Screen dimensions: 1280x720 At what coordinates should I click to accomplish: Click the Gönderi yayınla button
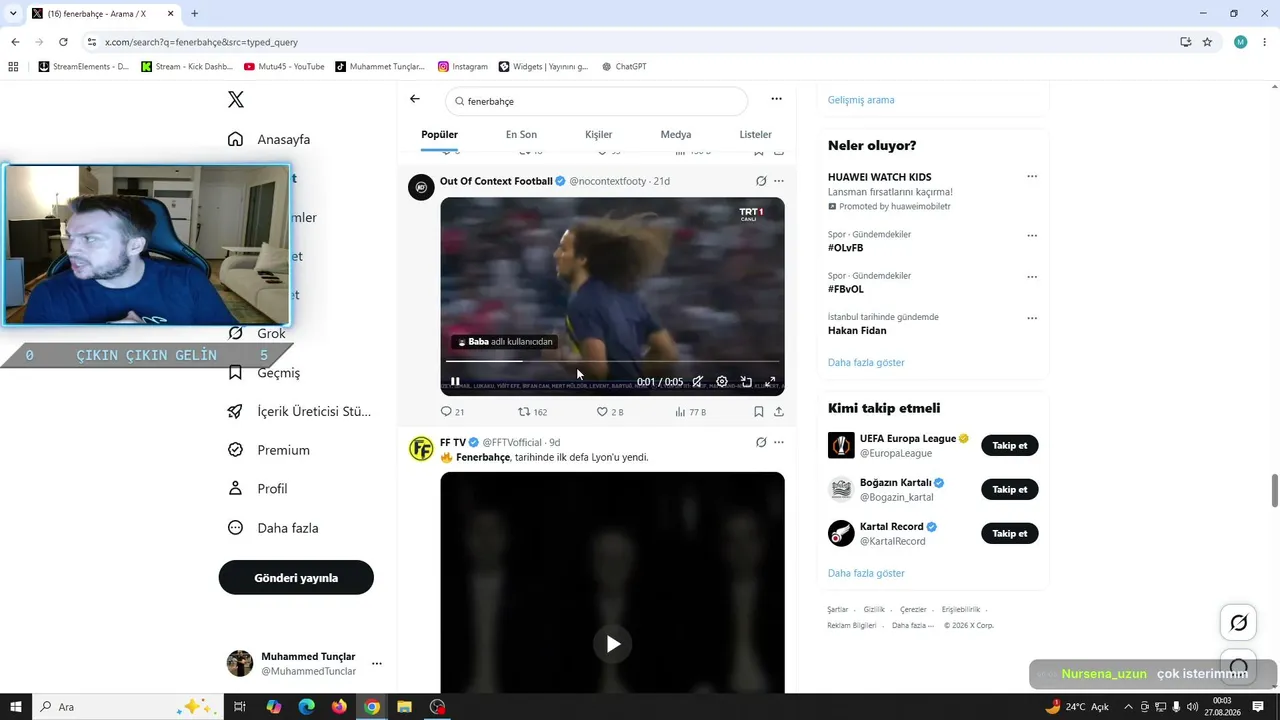[296, 578]
